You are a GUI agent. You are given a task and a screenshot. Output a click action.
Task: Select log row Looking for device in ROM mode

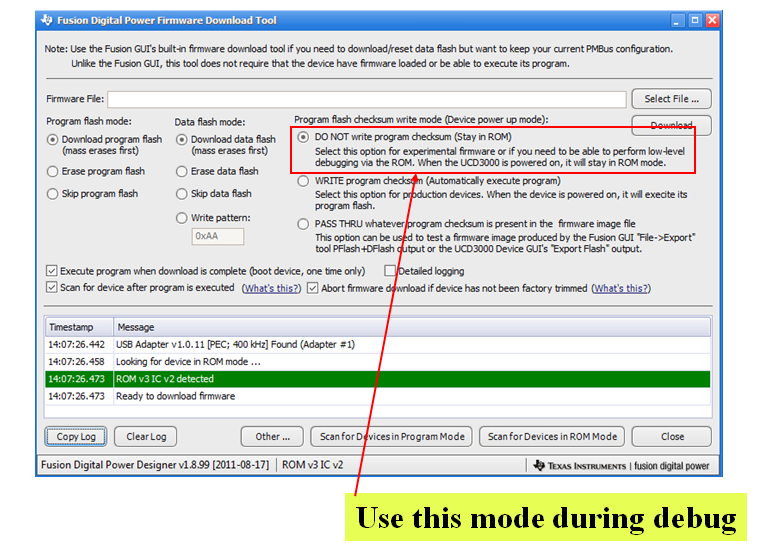[x=378, y=362]
